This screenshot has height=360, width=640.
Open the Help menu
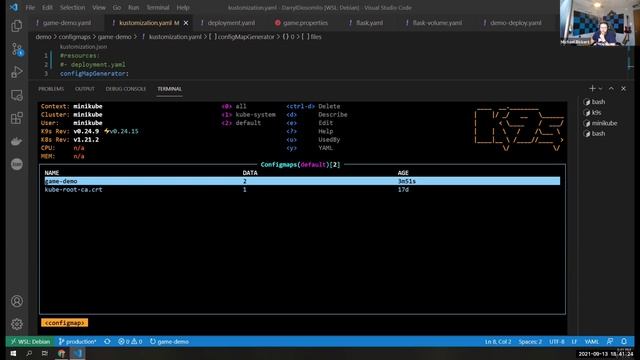[183, 7]
